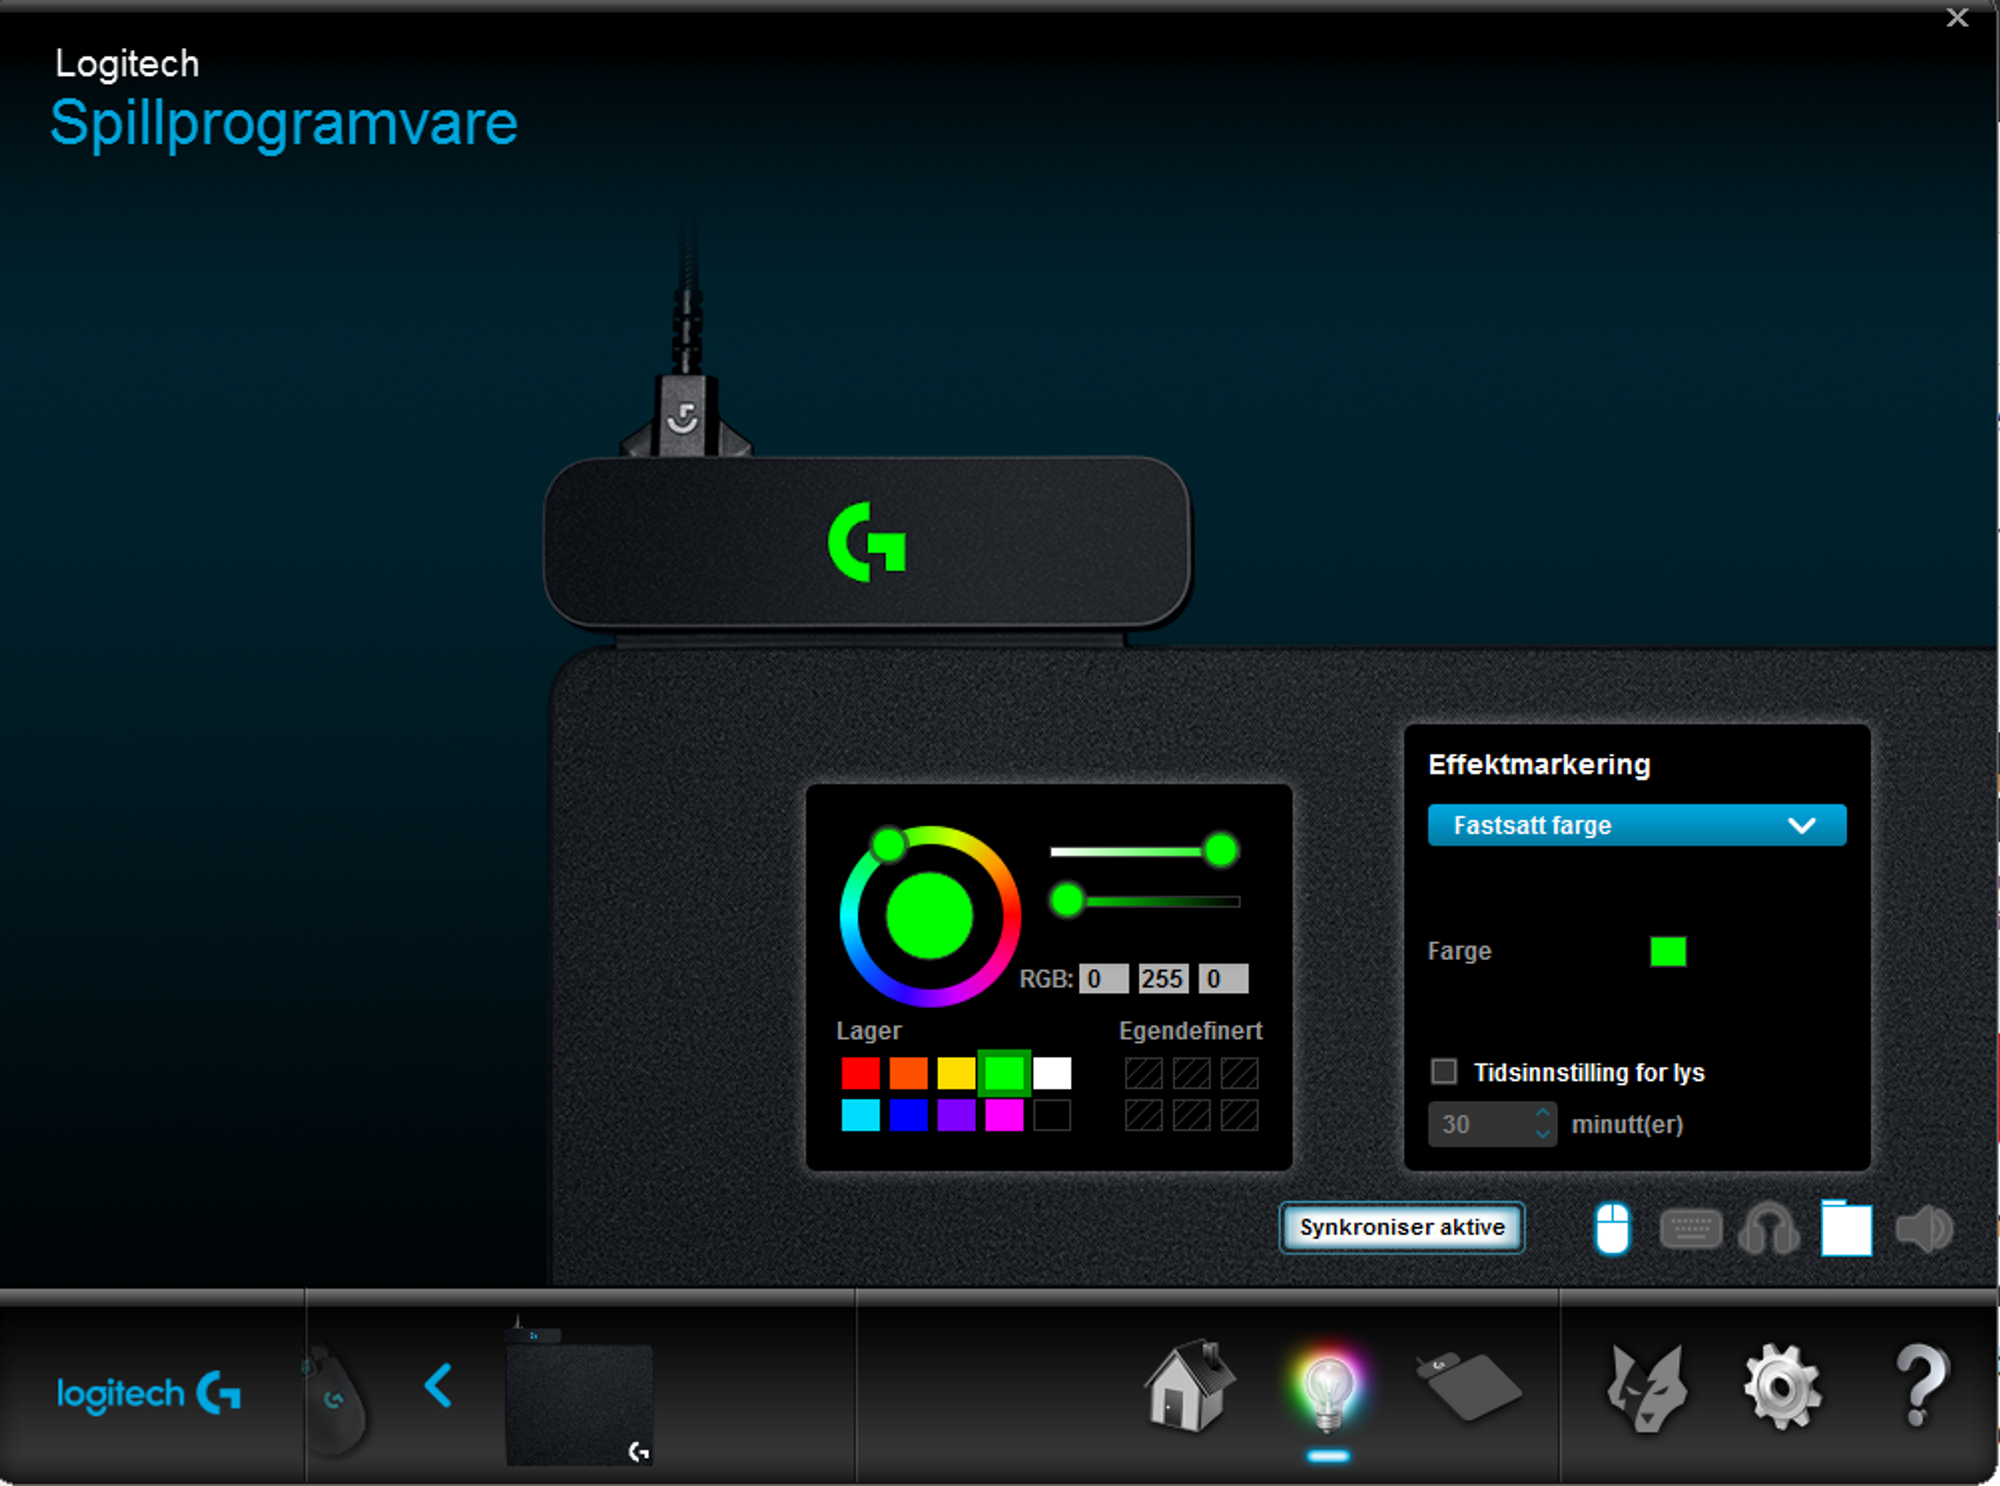Click the 30 minutes input field
2000x1486 pixels.
[1480, 1124]
